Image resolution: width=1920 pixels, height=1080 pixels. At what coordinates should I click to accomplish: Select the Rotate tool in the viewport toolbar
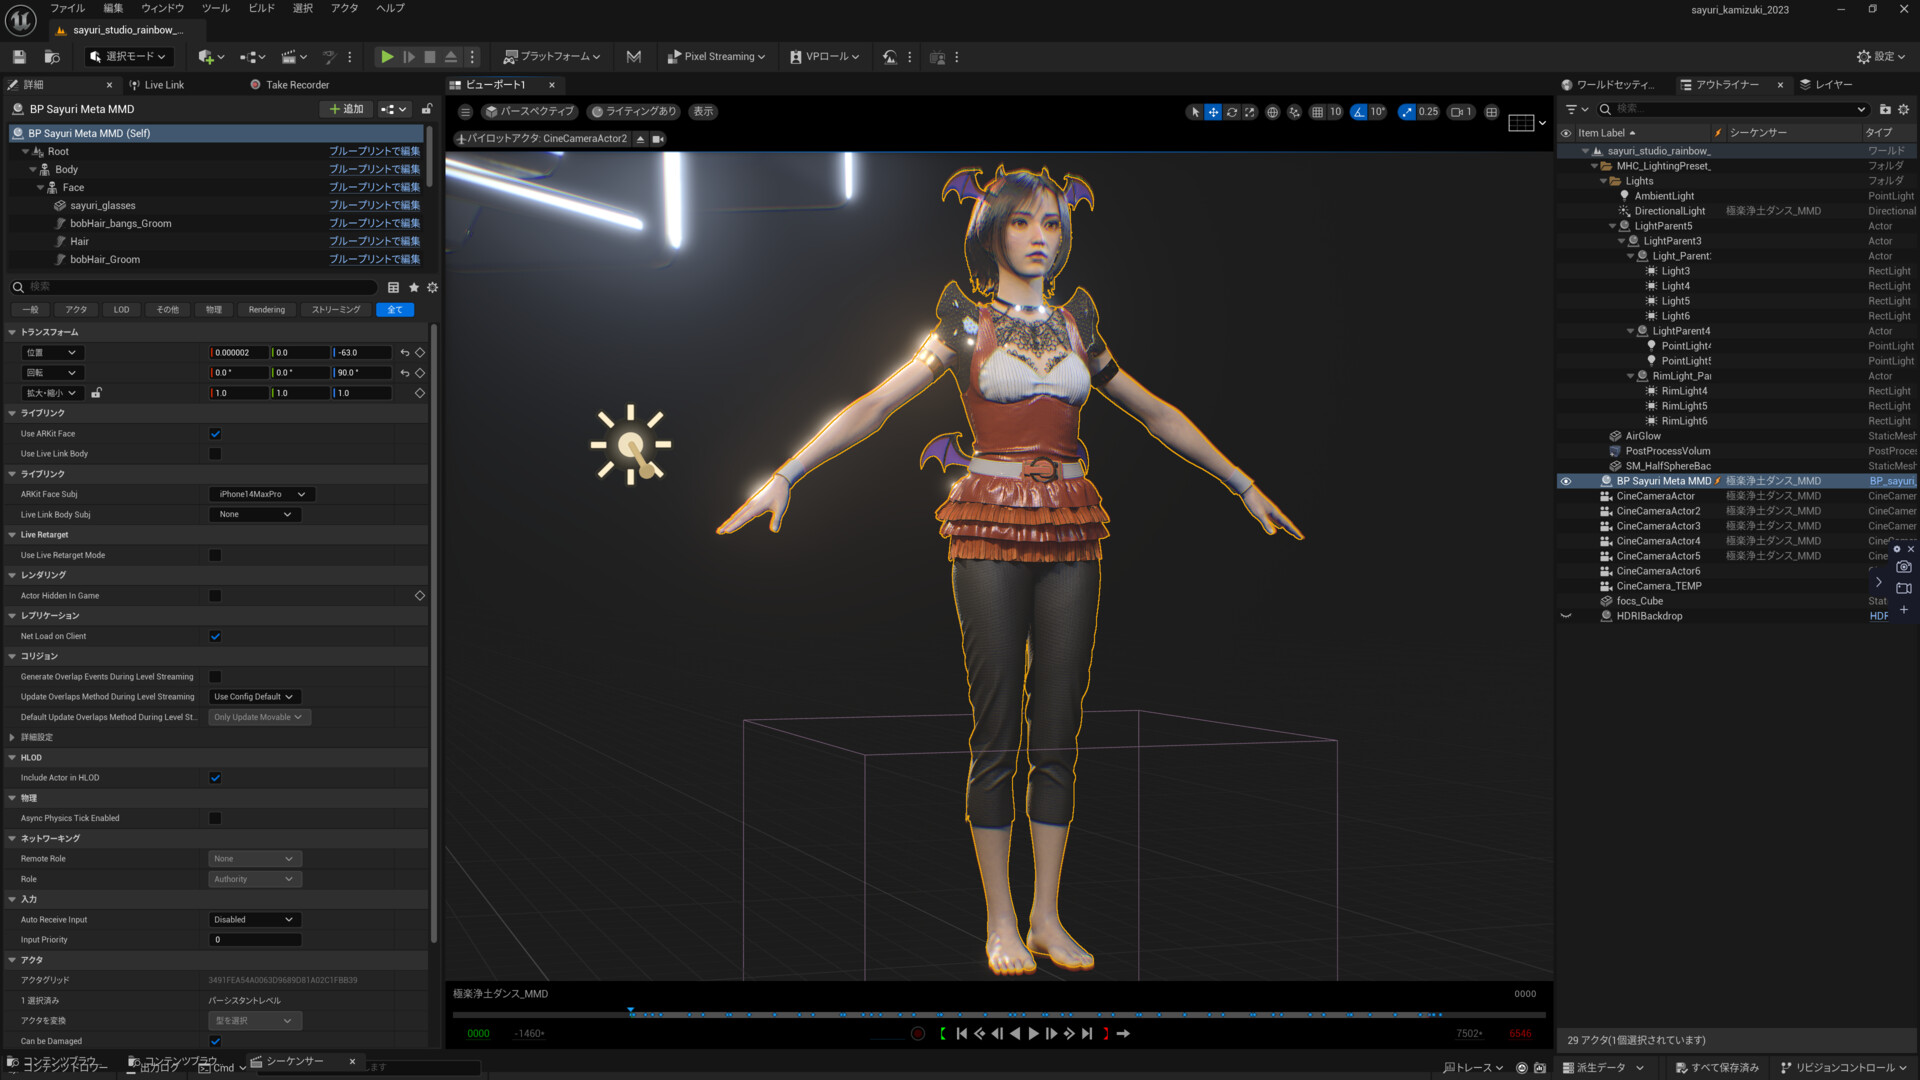point(1232,112)
